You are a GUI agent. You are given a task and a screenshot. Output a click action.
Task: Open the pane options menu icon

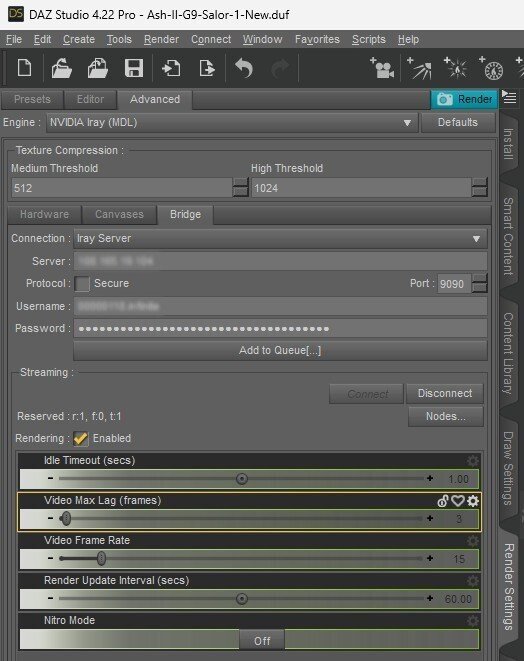pyautogui.click(x=509, y=97)
